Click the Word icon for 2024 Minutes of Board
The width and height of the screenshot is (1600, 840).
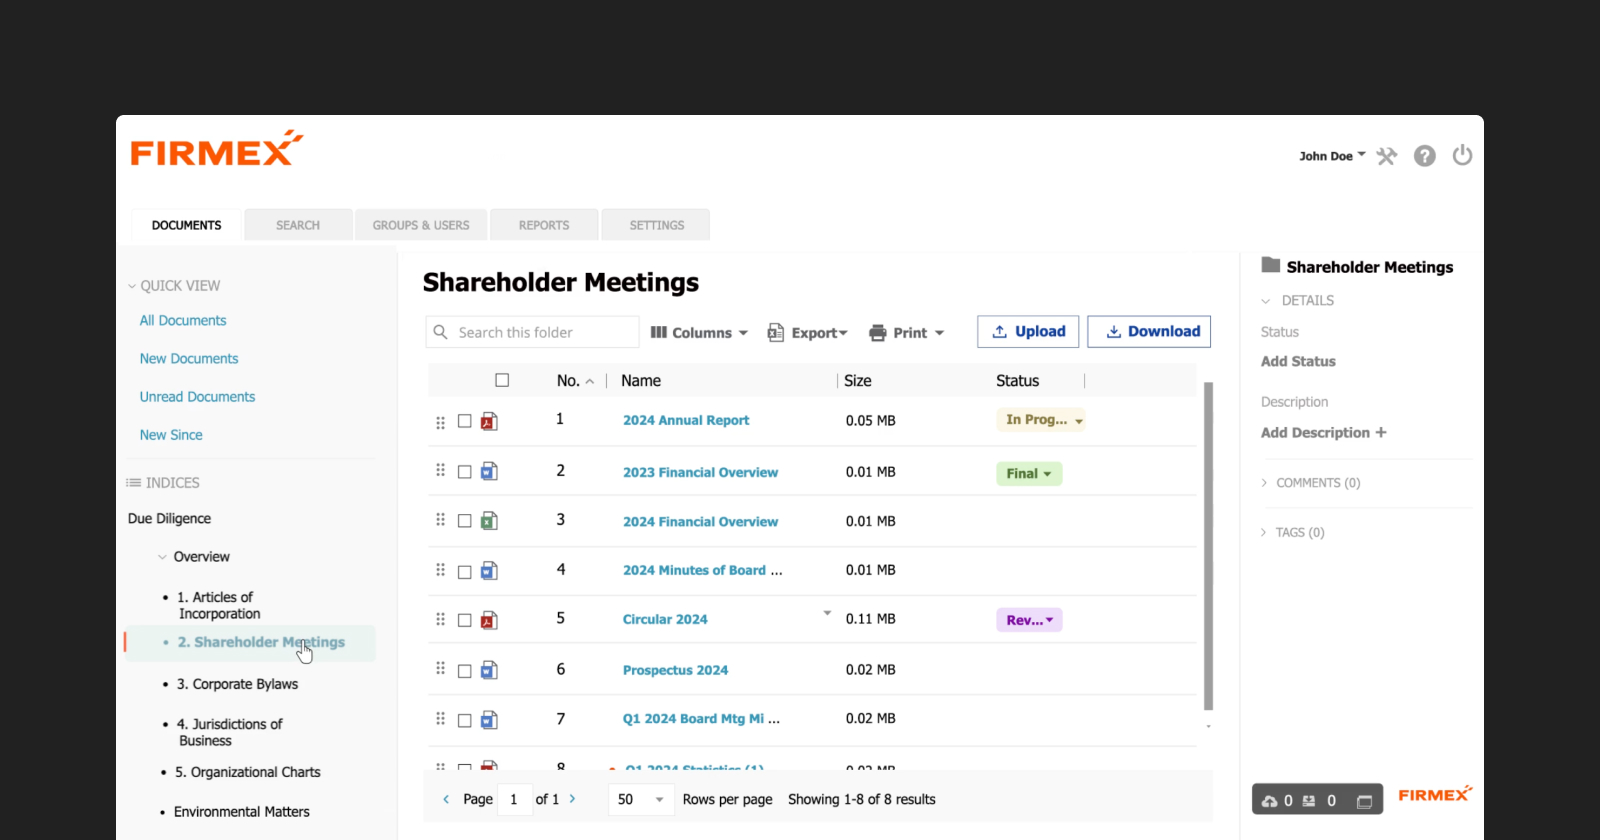pyautogui.click(x=489, y=571)
